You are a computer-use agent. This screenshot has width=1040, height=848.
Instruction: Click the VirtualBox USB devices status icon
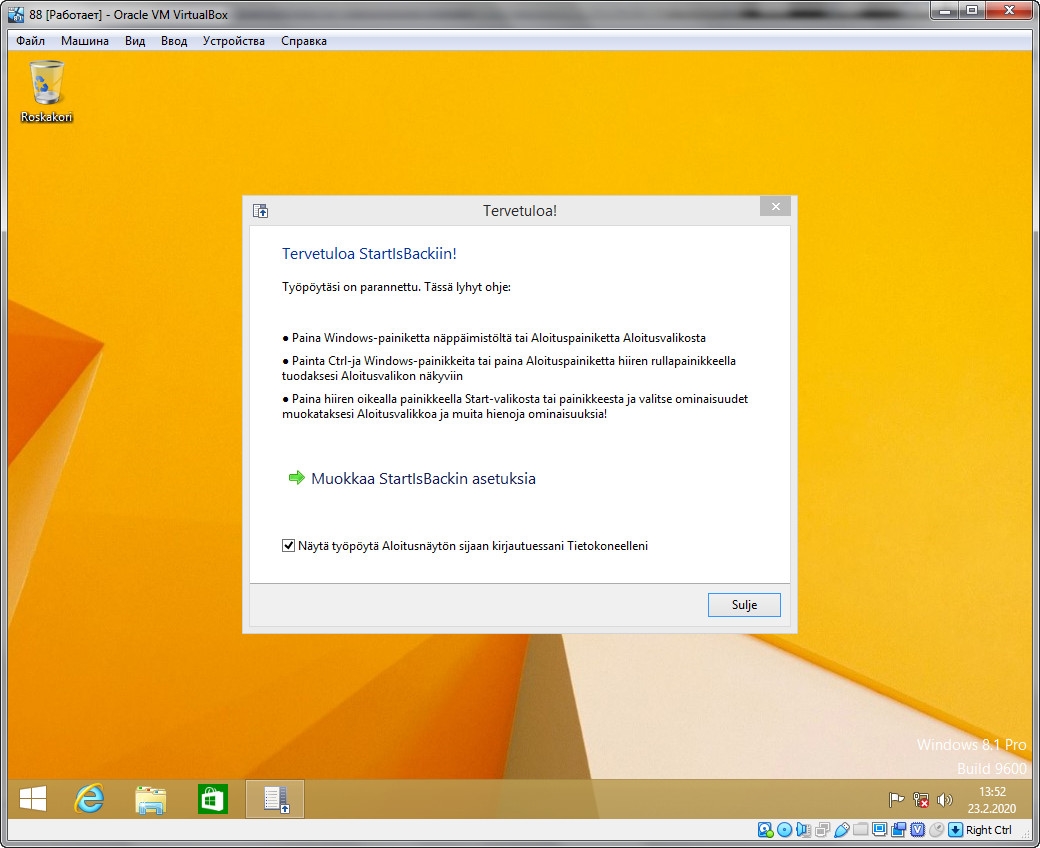[x=841, y=830]
